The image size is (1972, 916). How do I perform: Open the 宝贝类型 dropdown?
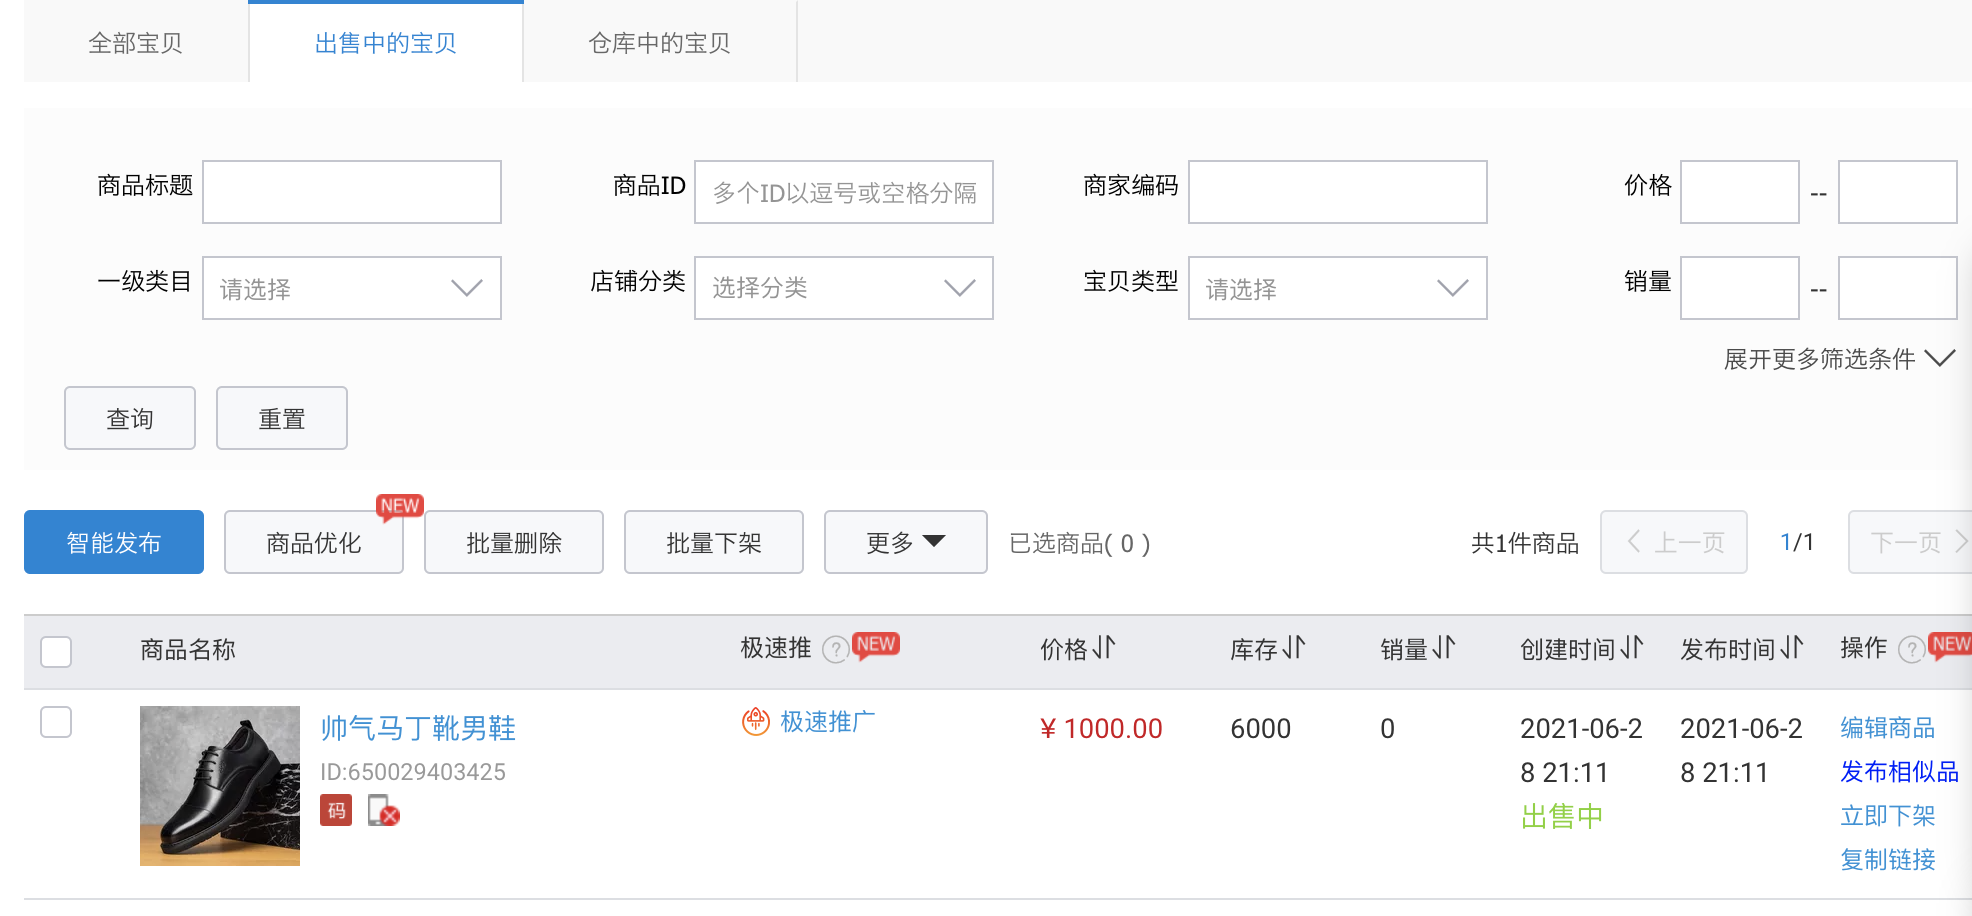pyautogui.click(x=1338, y=288)
